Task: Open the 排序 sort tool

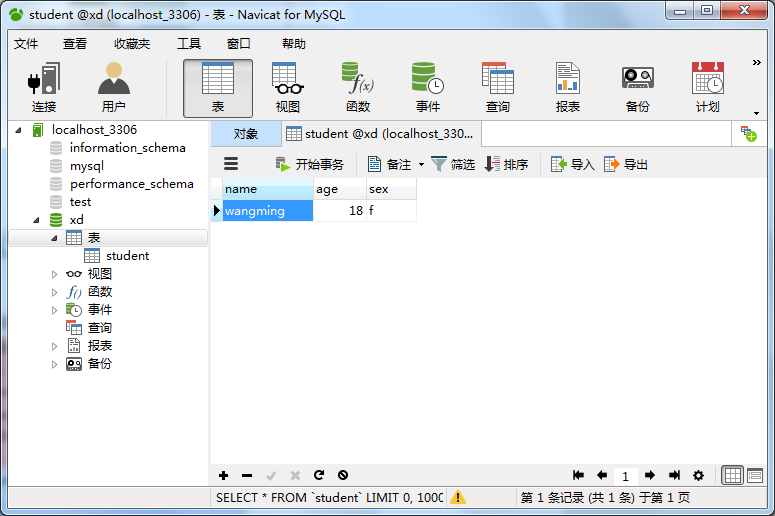Action: (507, 164)
